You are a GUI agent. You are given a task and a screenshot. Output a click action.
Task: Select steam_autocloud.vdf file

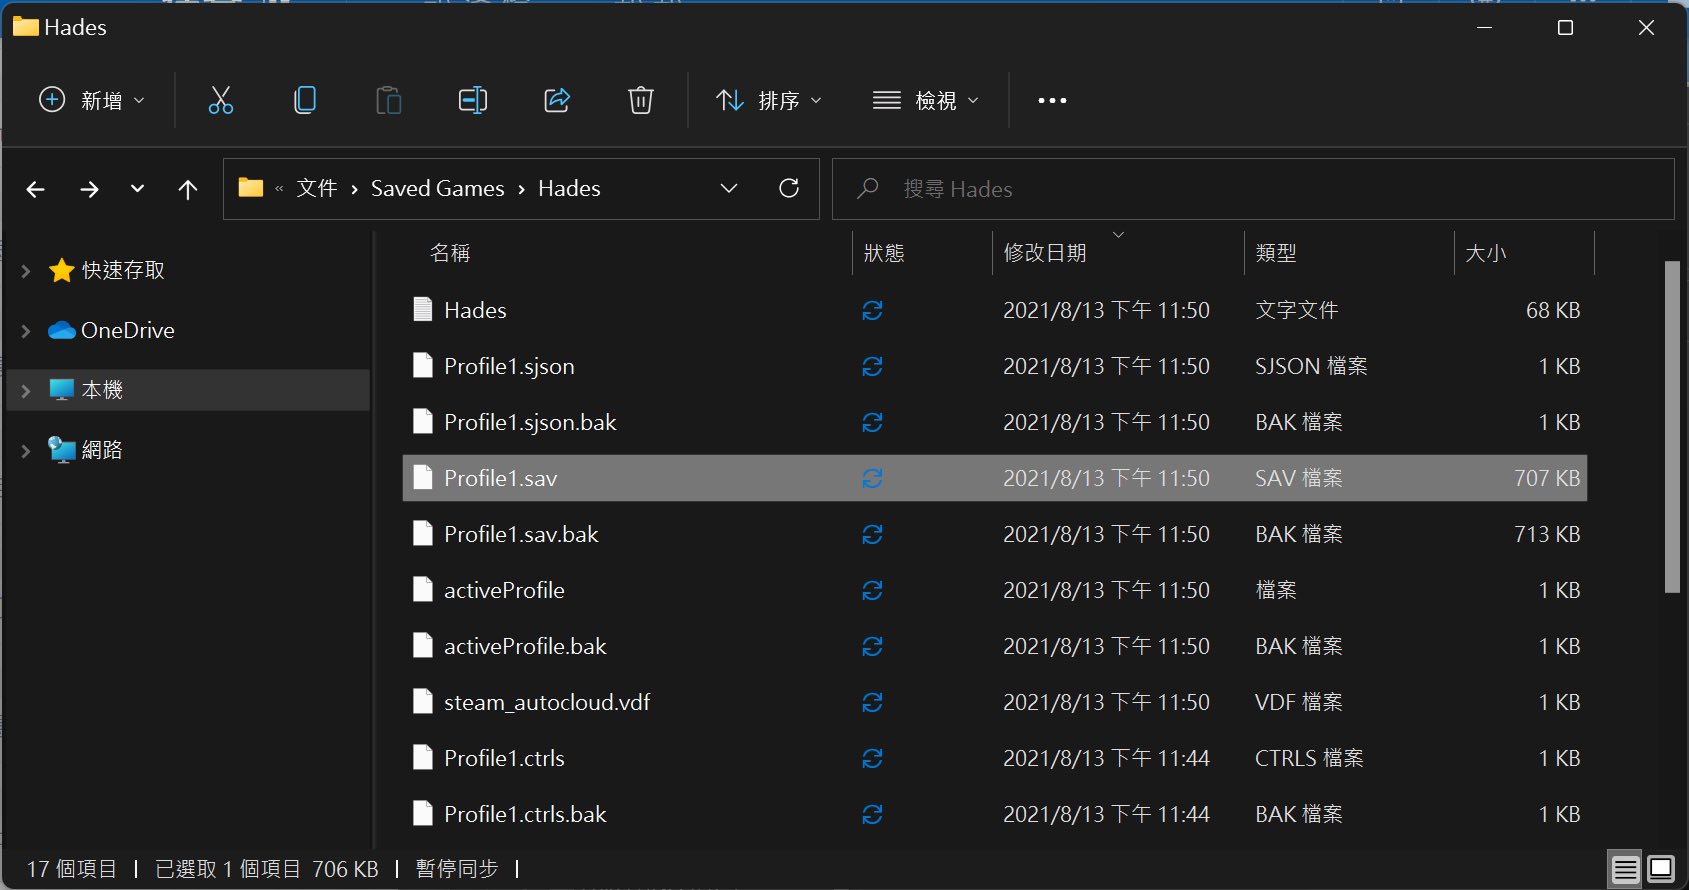coord(547,702)
